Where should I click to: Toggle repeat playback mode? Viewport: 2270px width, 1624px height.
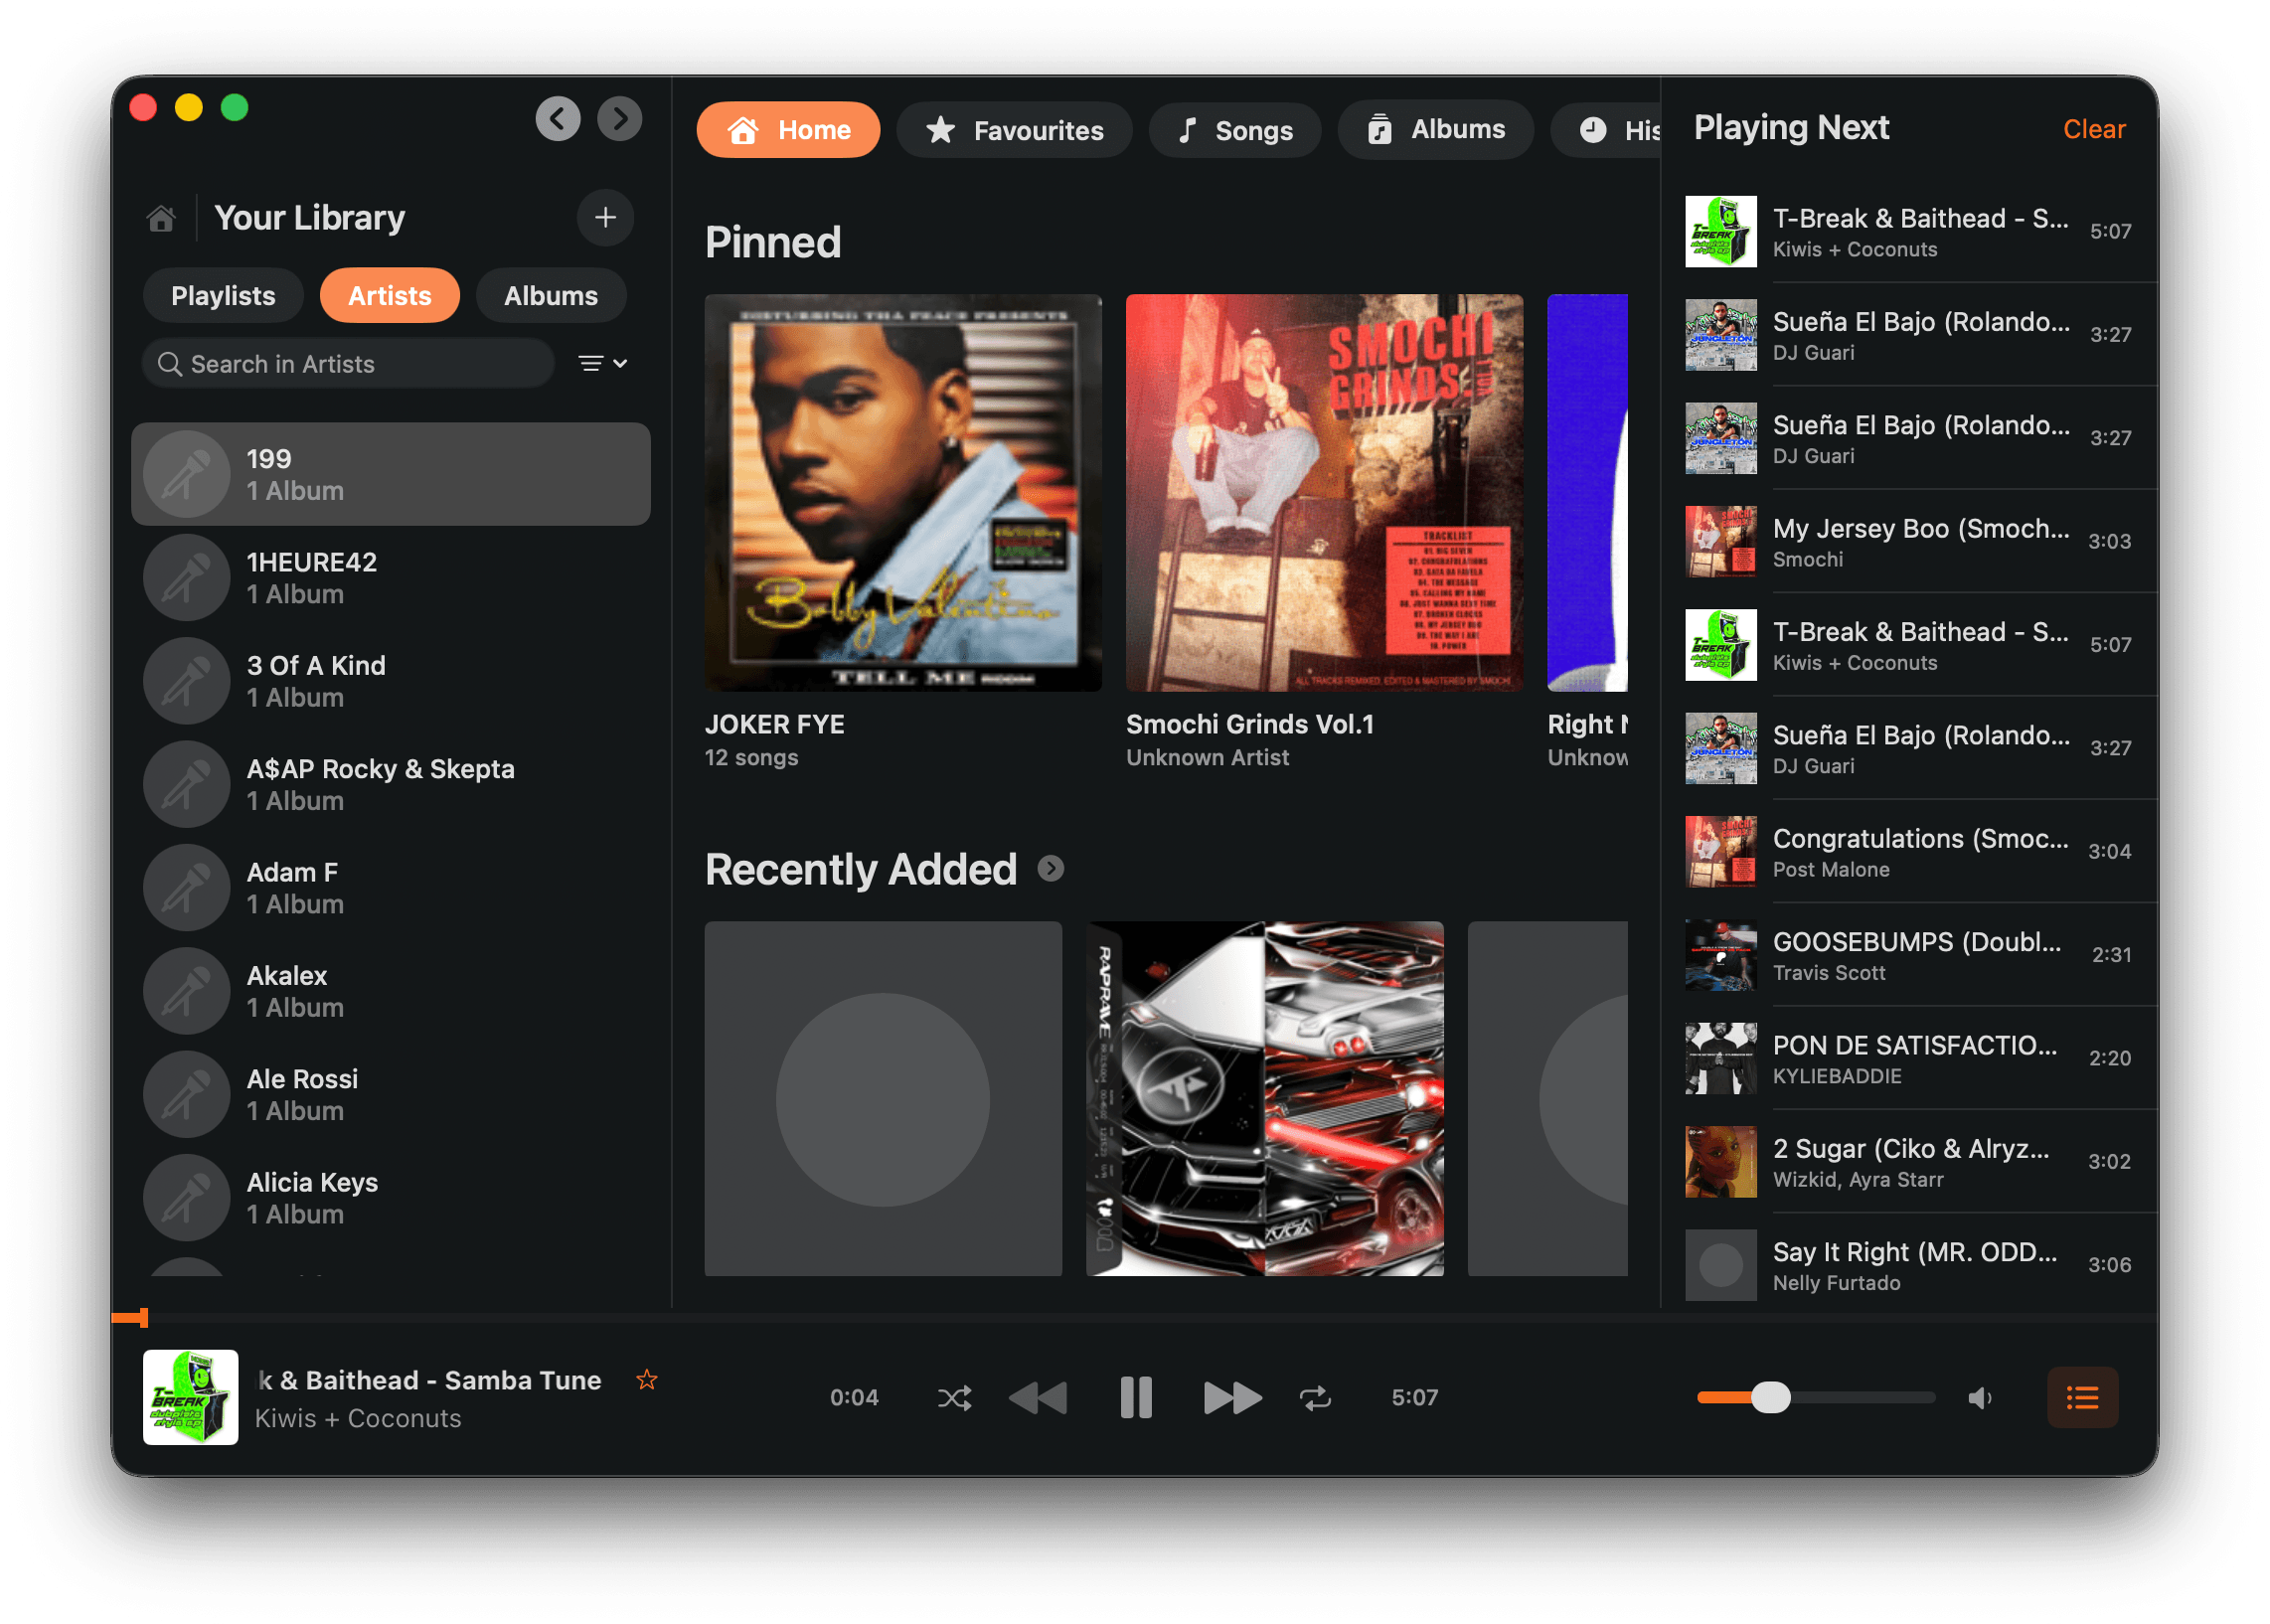[x=1316, y=1397]
